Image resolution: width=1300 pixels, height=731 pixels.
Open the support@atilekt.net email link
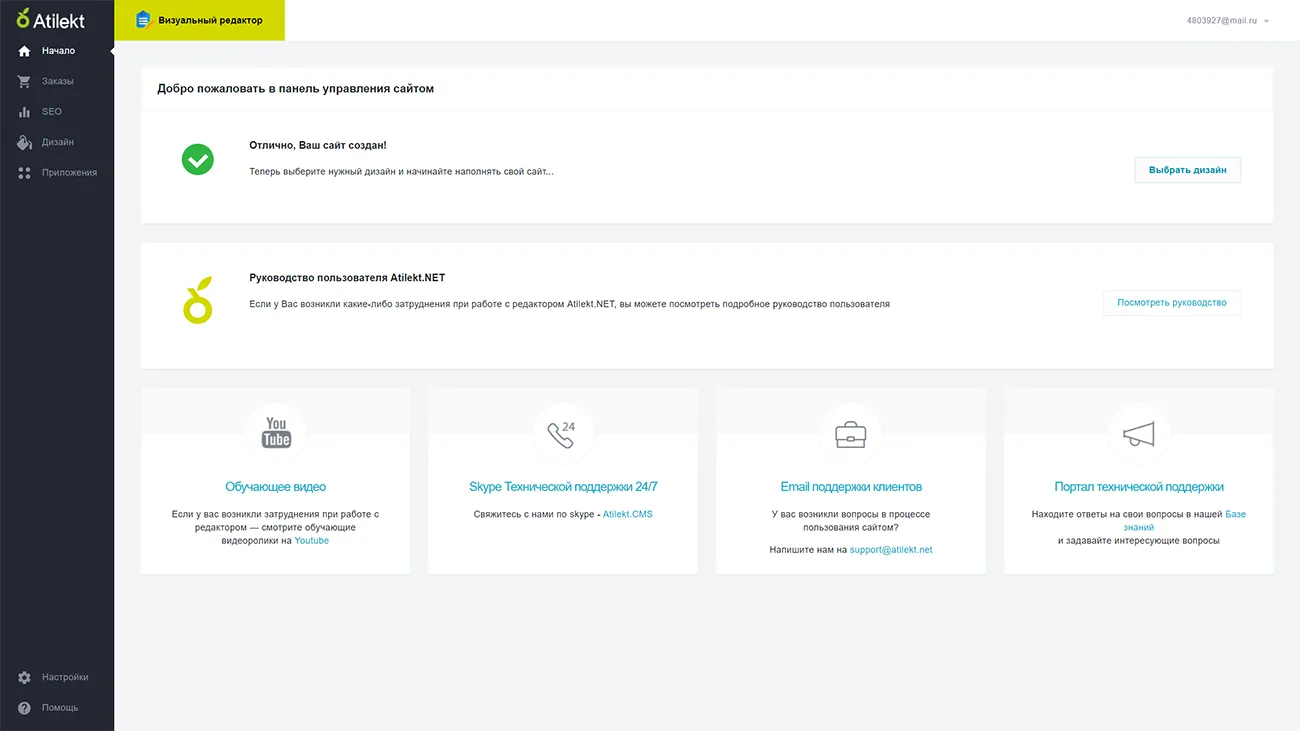point(890,550)
